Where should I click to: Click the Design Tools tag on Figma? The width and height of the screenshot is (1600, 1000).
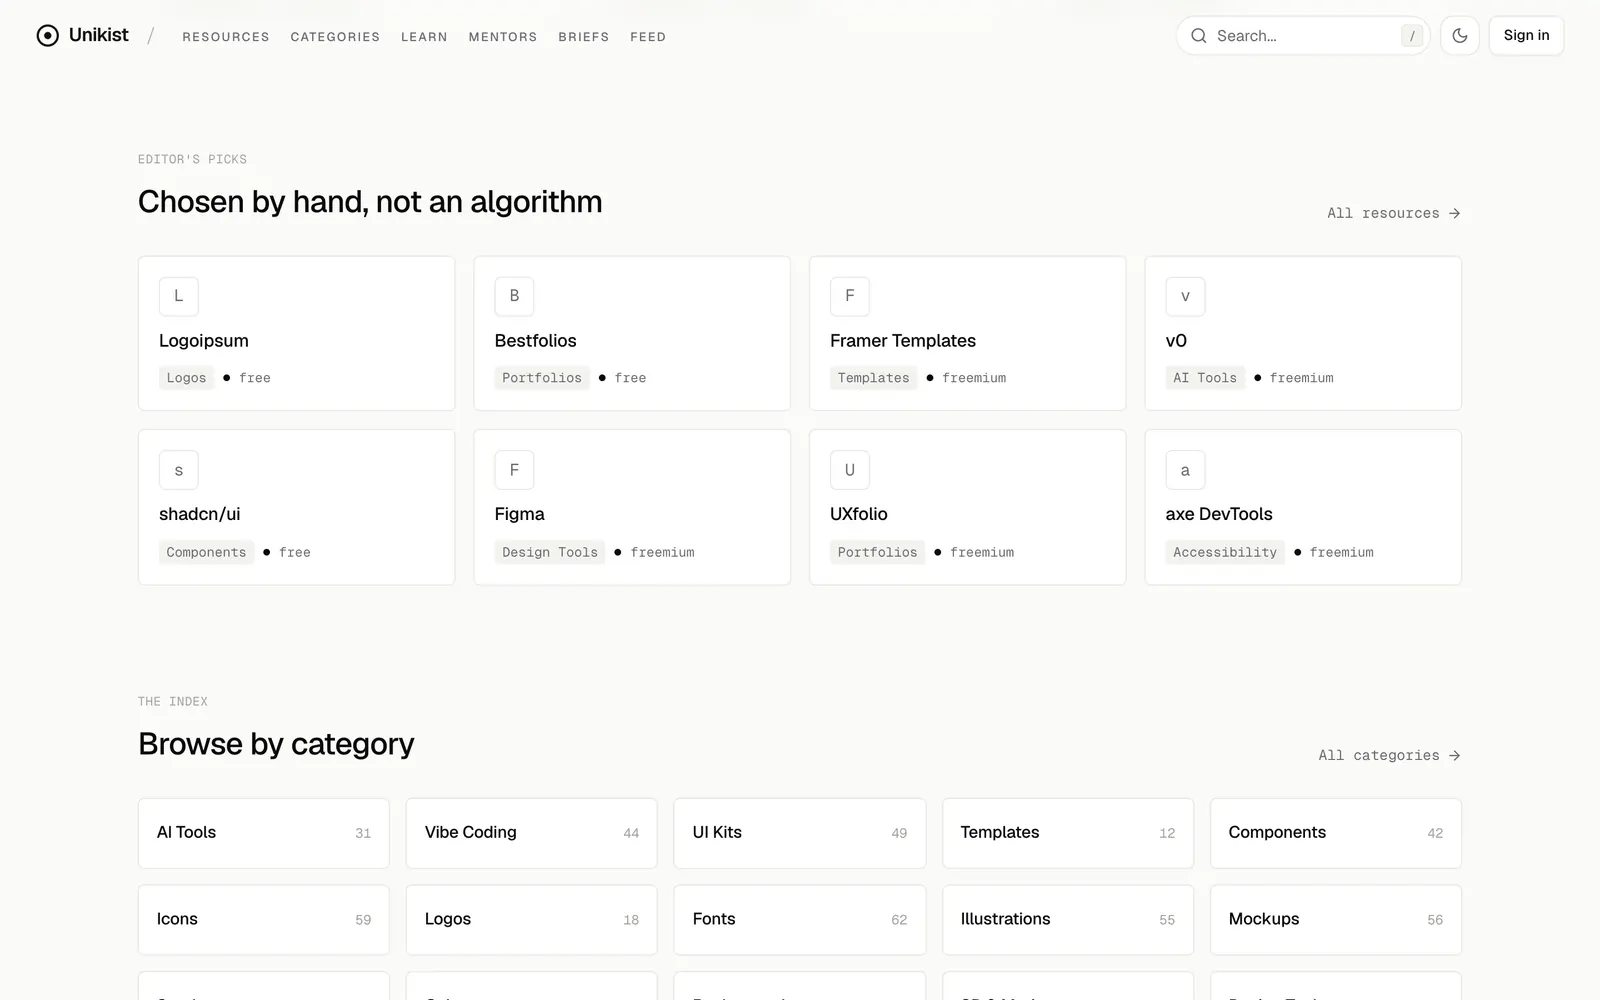[550, 552]
